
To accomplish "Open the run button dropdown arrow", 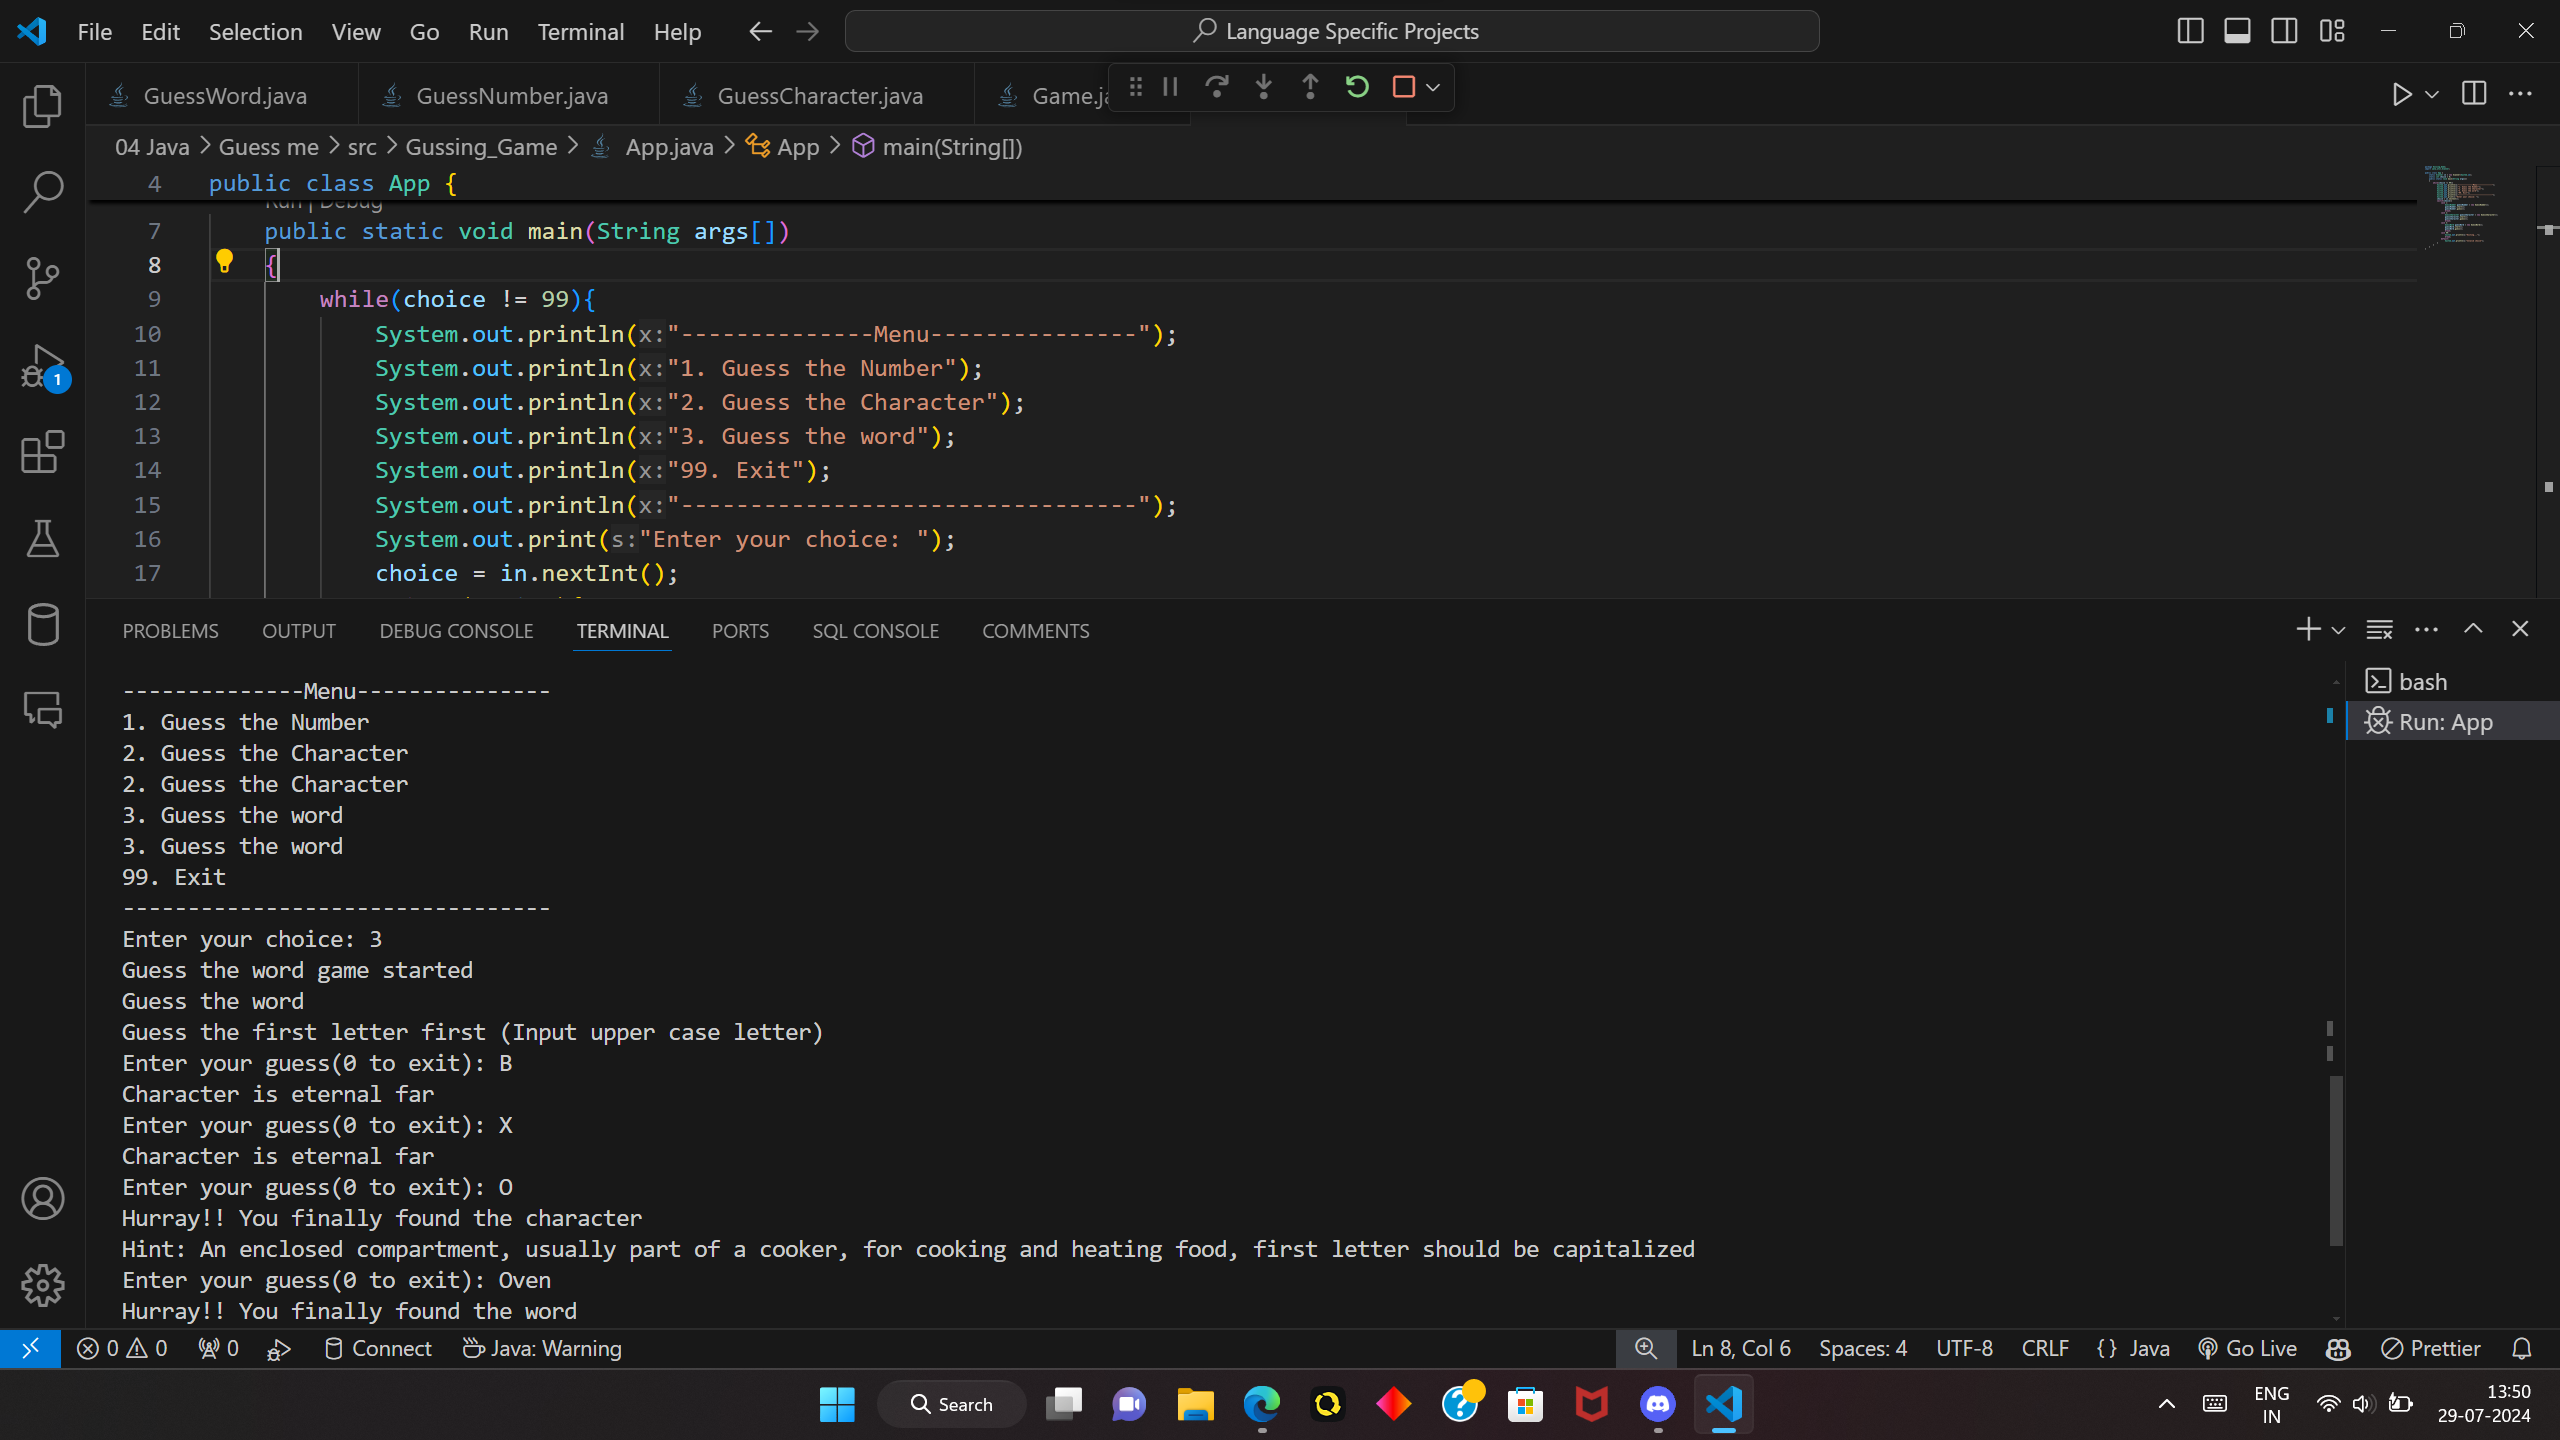I will click(x=2432, y=95).
